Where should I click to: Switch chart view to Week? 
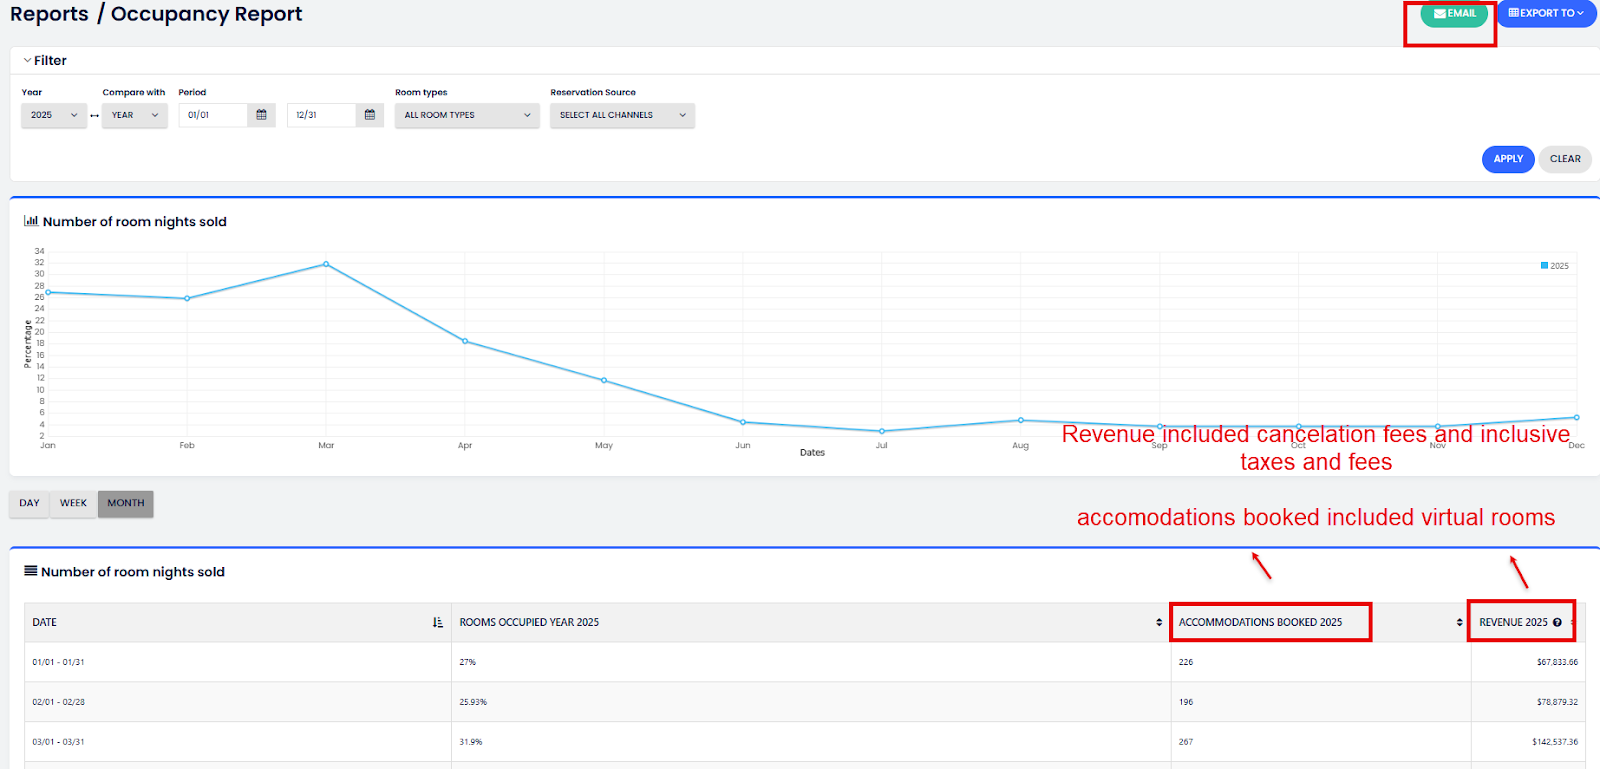click(x=73, y=503)
